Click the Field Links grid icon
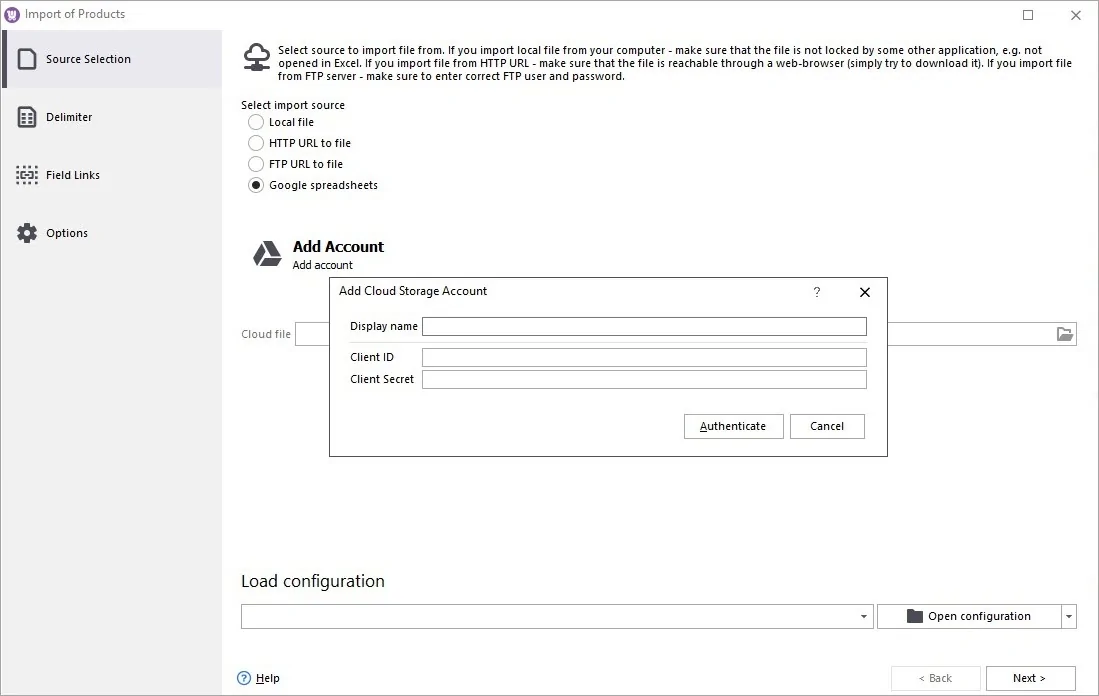The image size is (1099, 696). click(26, 174)
